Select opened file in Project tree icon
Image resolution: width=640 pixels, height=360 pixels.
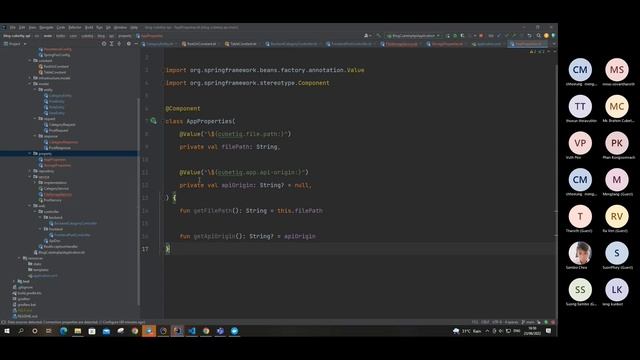point(104,44)
